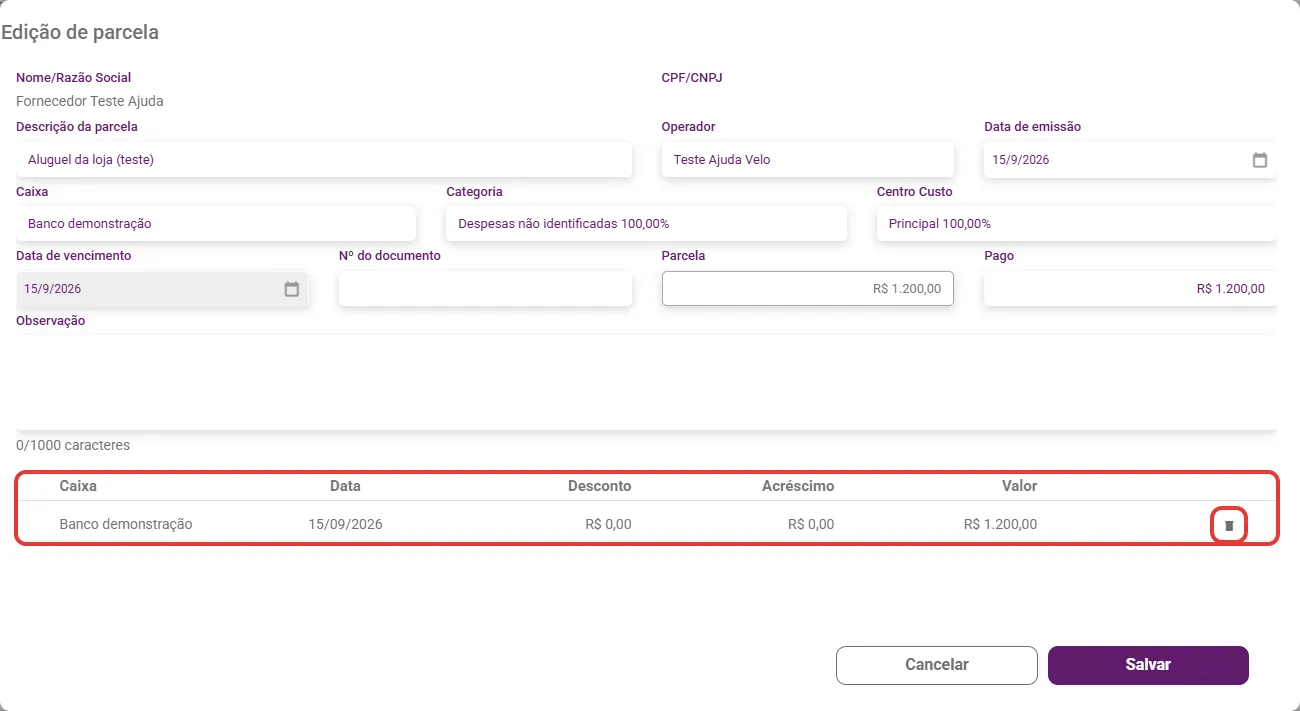Edit the Pago value field

coord(1130,289)
